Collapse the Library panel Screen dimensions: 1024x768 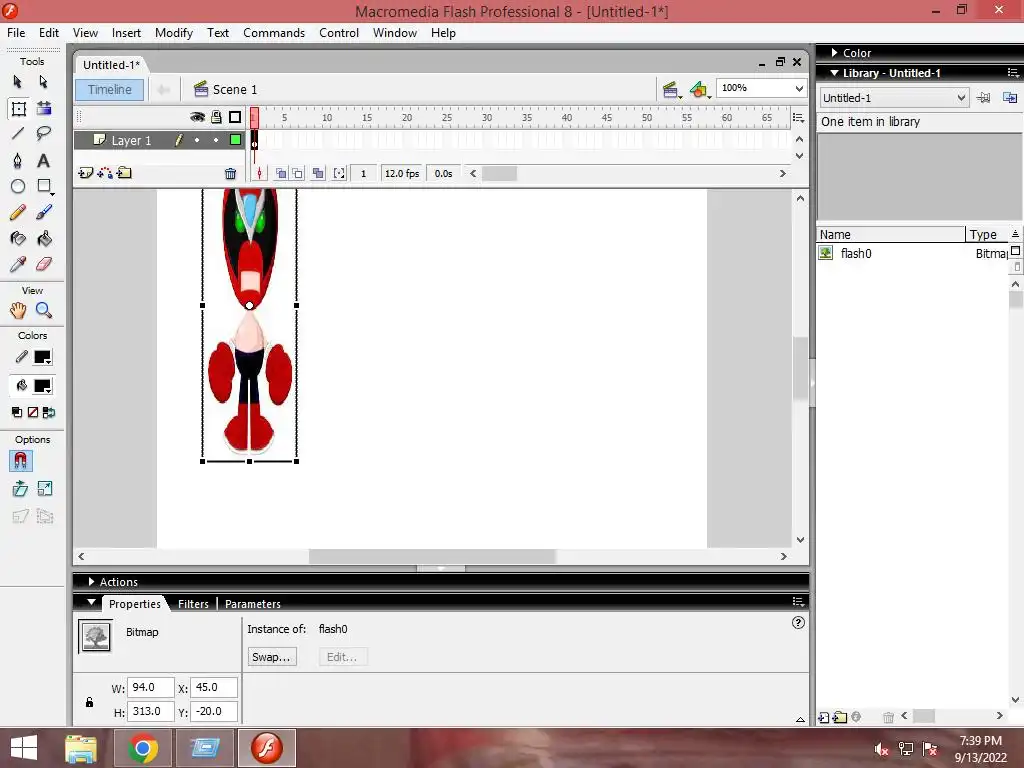[835, 73]
